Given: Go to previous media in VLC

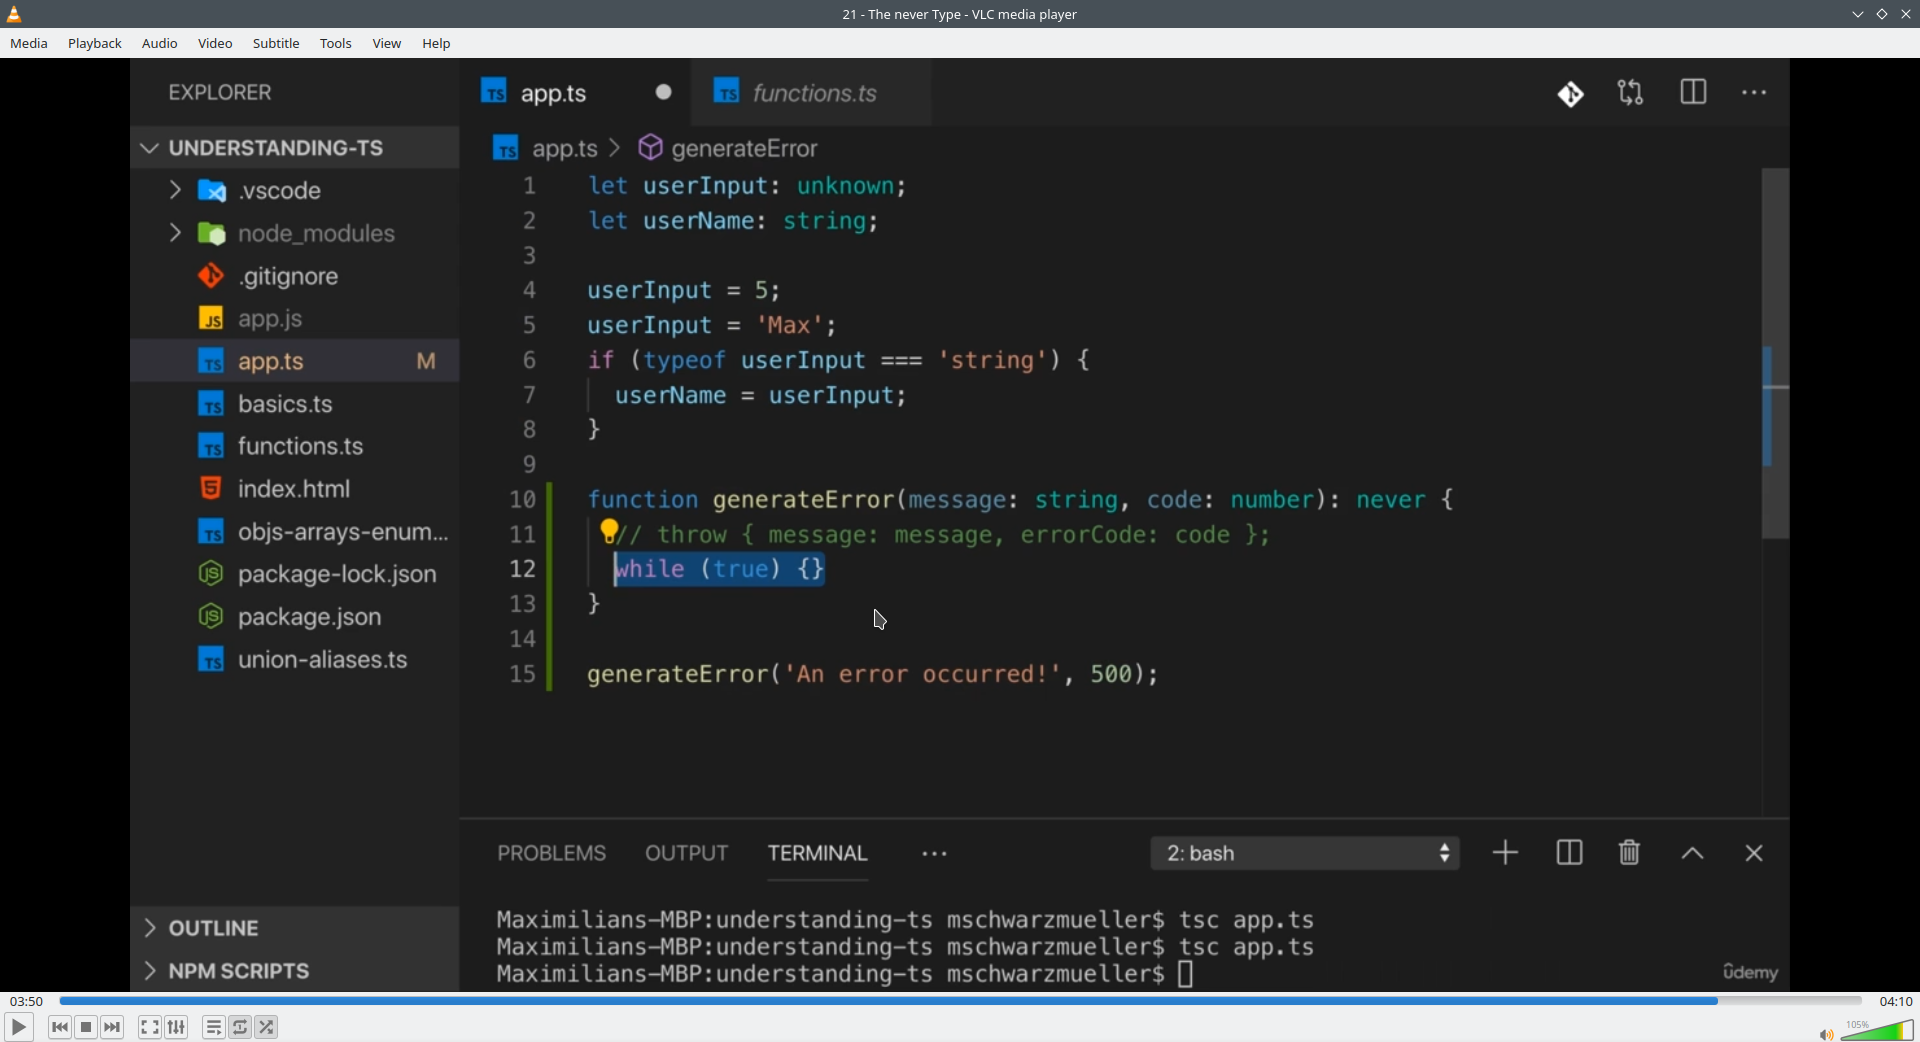Looking at the screenshot, I should pyautogui.click(x=60, y=1027).
